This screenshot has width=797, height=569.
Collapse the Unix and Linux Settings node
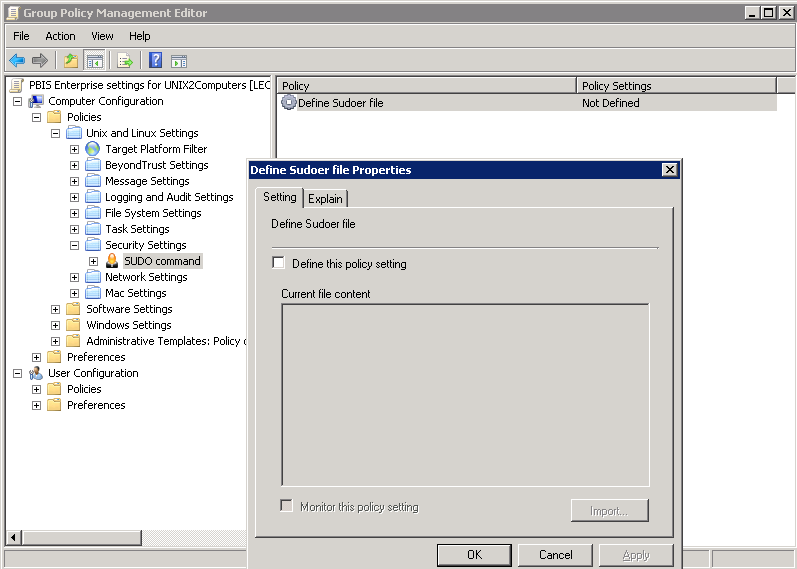click(55, 133)
